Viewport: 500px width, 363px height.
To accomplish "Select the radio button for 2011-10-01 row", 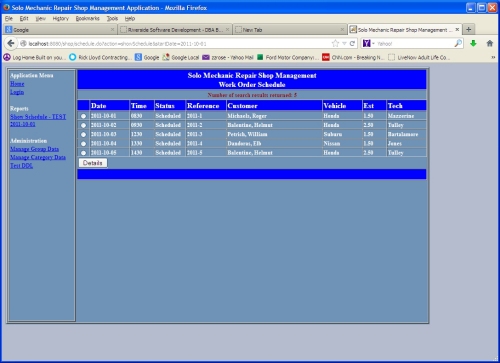I will click(83, 116).
